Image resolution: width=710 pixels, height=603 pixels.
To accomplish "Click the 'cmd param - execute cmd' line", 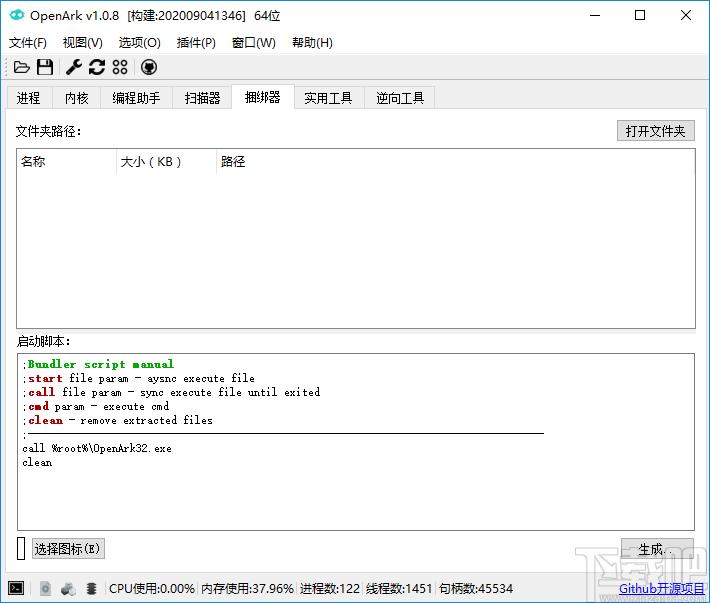I will coord(96,407).
